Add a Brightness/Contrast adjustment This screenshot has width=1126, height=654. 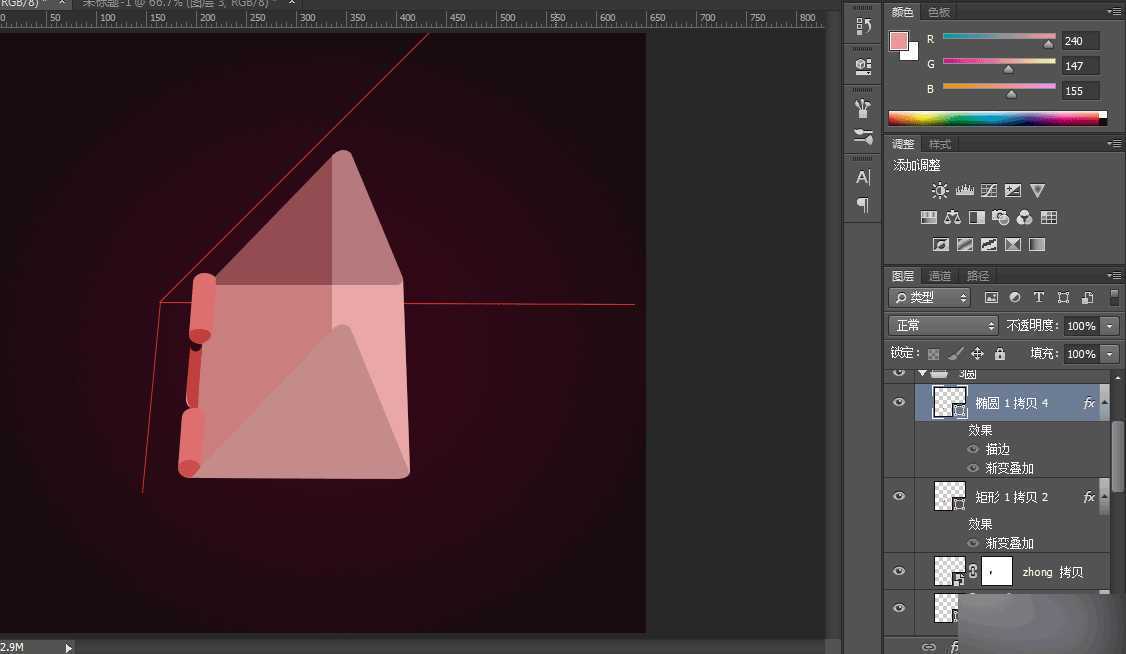940,190
